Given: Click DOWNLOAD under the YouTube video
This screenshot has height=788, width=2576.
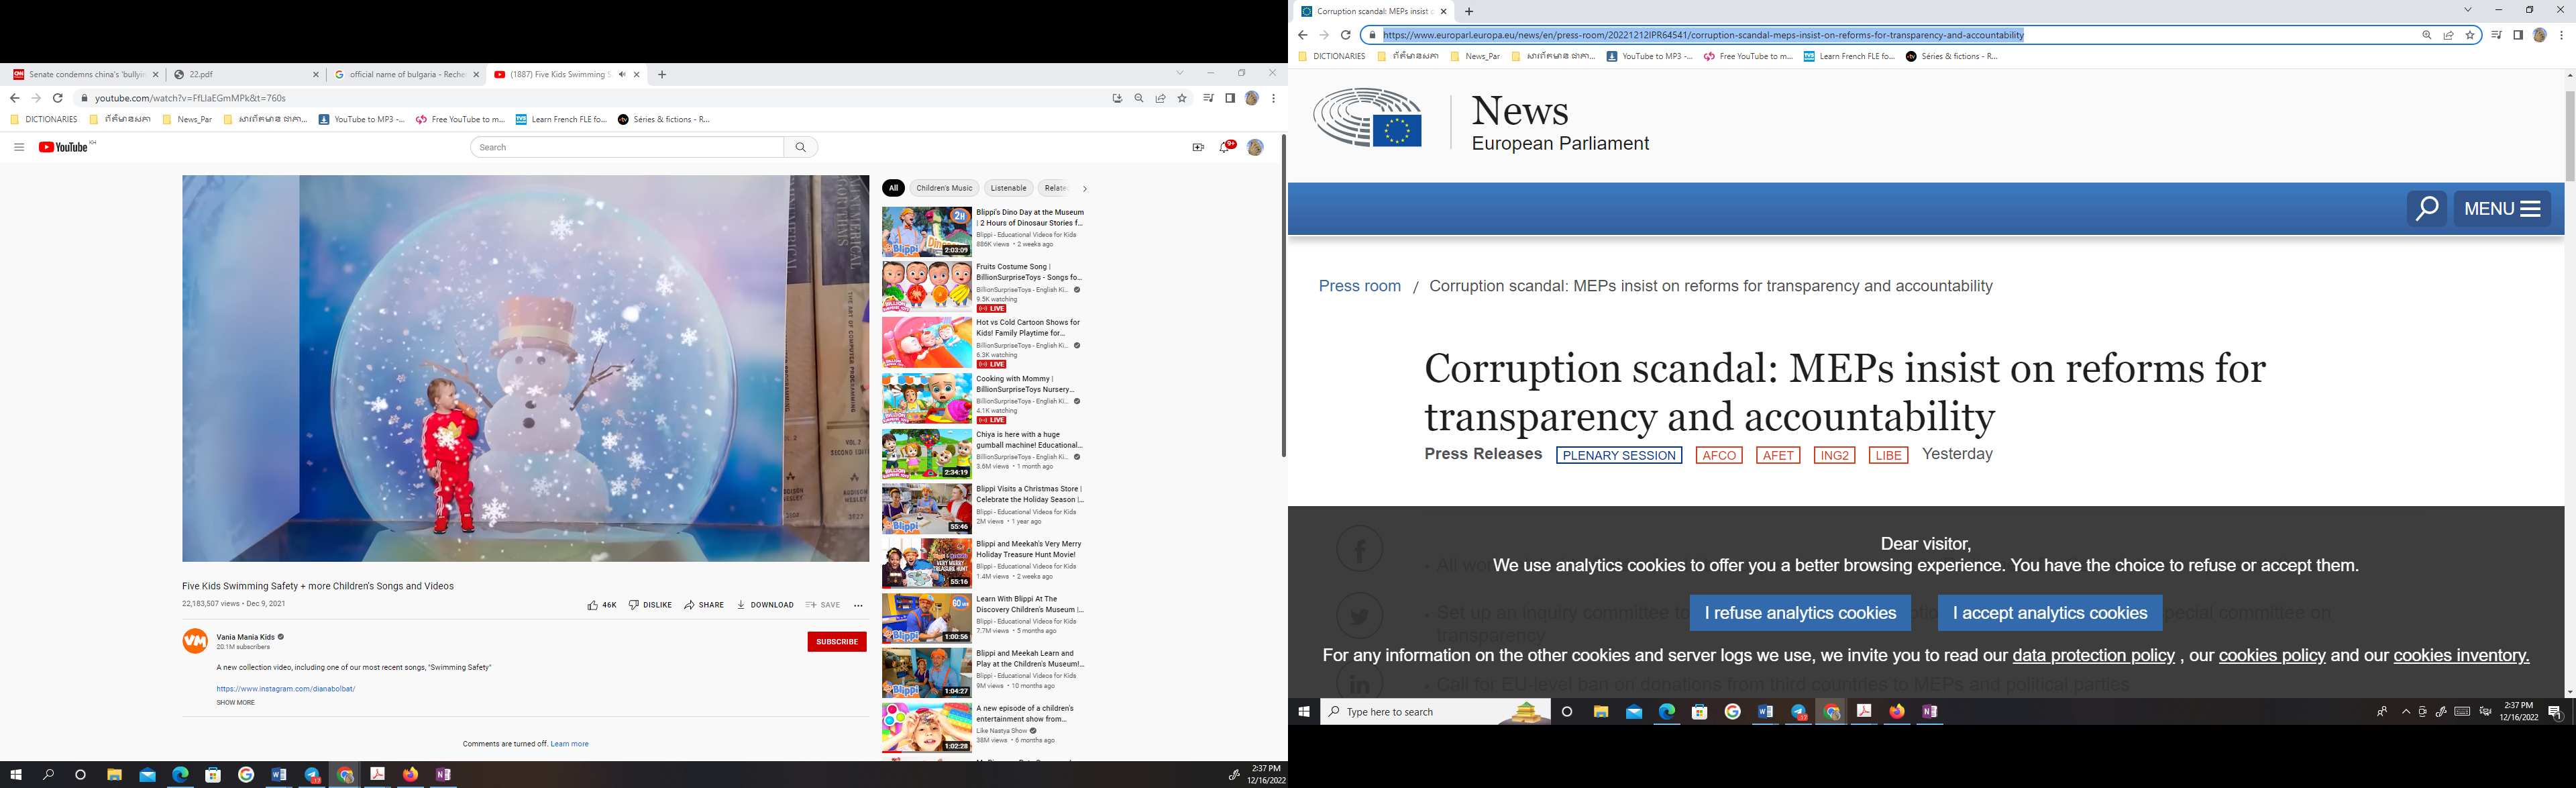Looking at the screenshot, I should 765,605.
